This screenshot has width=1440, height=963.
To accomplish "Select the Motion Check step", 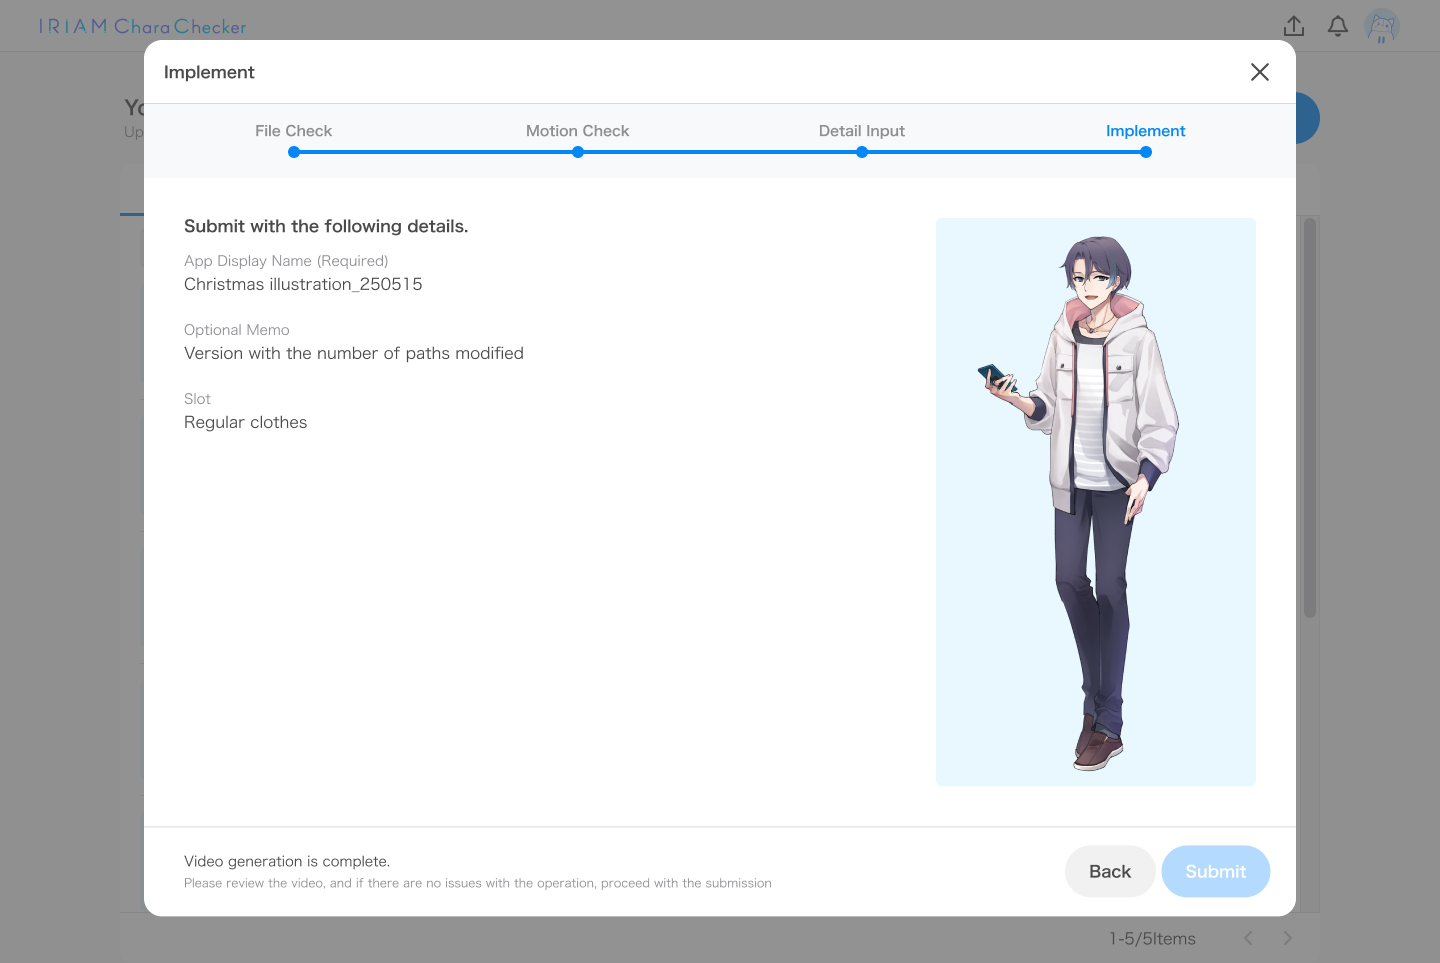I will click(x=577, y=131).
